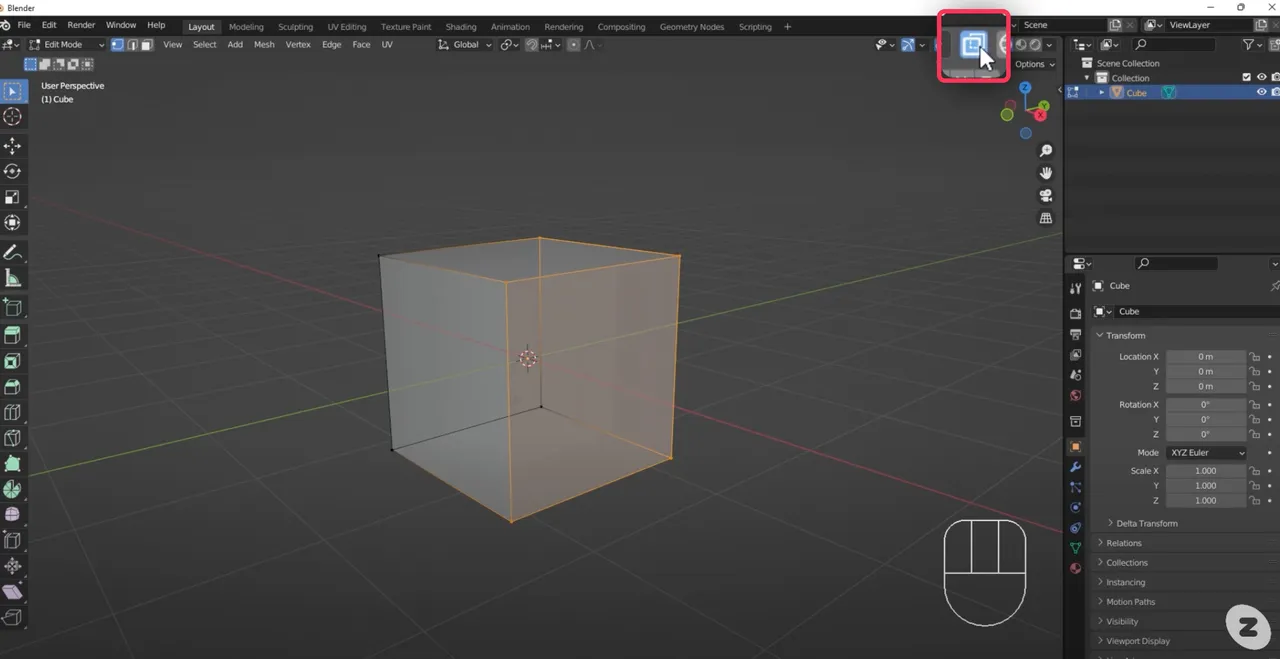
Task: Enable edge select mode in header
Action: (131, 45)
